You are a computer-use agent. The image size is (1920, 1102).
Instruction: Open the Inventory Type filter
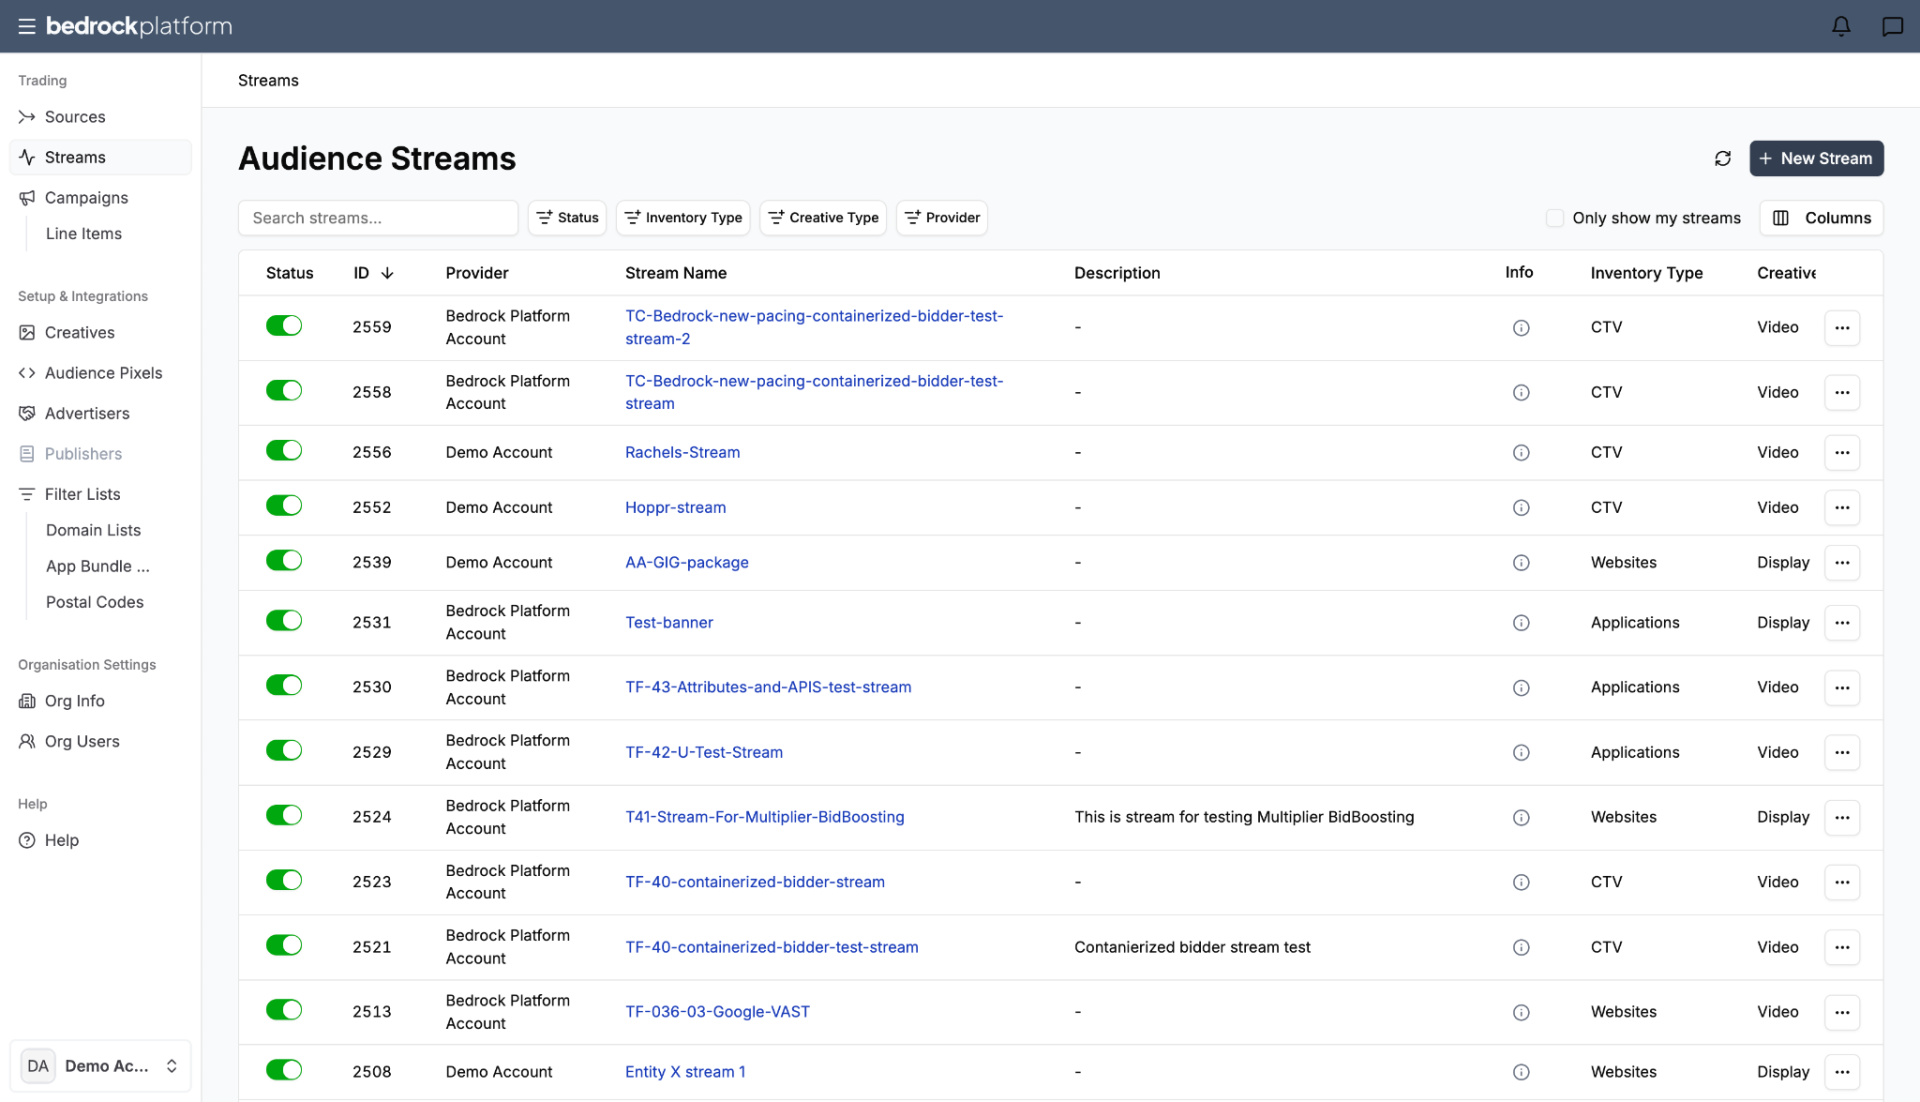684,218
